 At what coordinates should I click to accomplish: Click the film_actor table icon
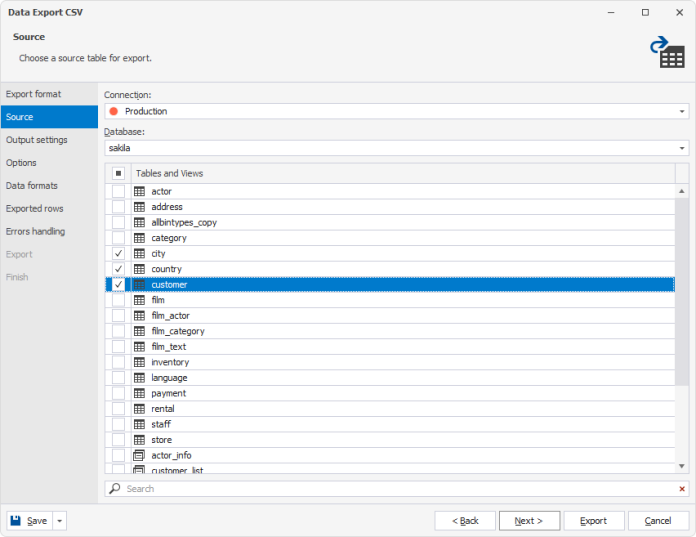tap(140, 315)
